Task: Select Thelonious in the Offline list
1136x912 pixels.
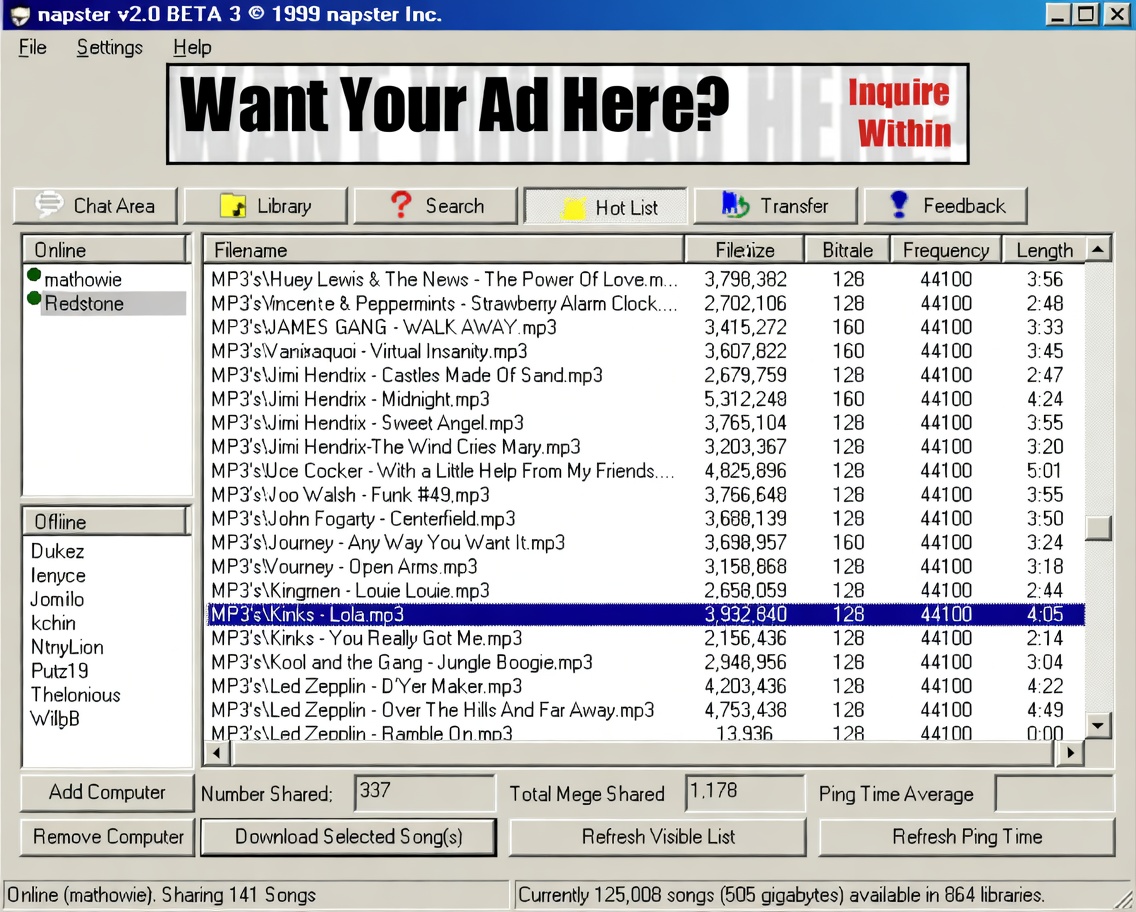Action: [x=75, y=695]
